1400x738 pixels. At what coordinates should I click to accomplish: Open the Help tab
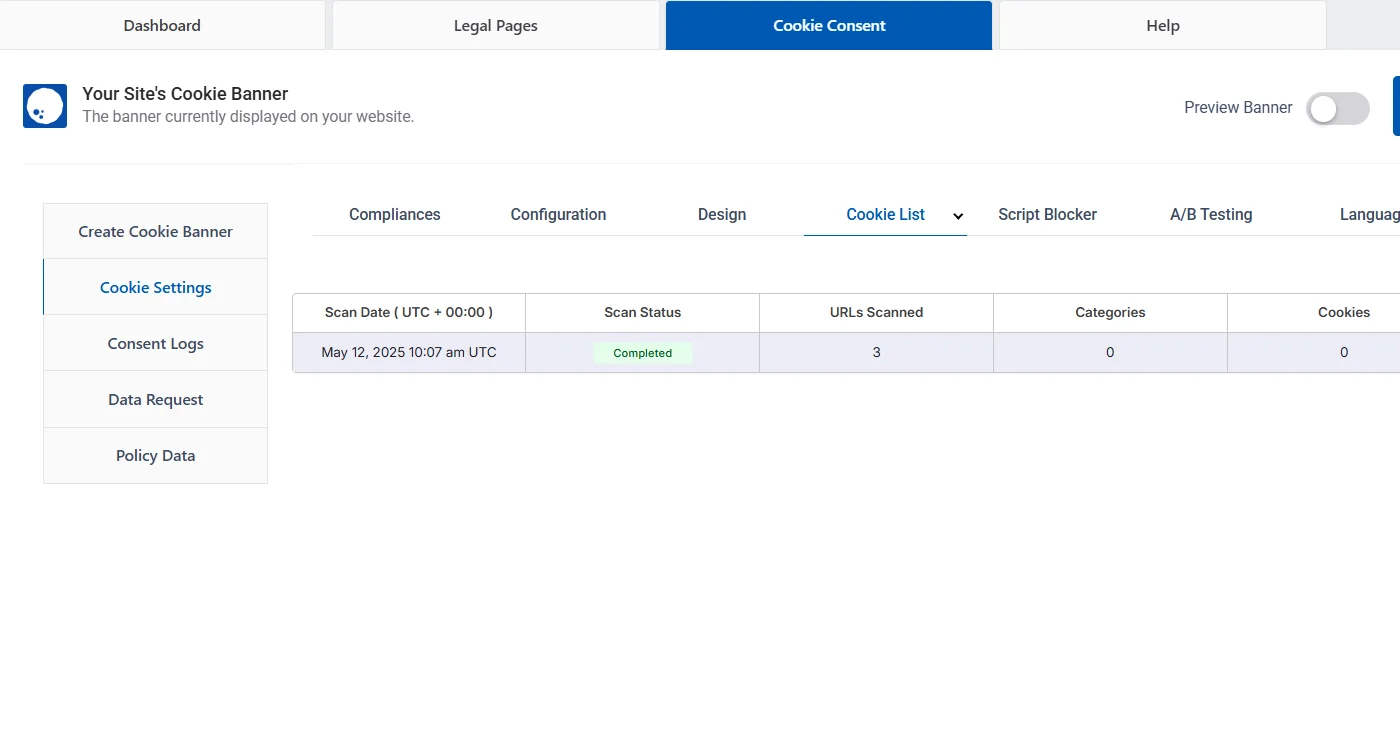pos(1162,26)
